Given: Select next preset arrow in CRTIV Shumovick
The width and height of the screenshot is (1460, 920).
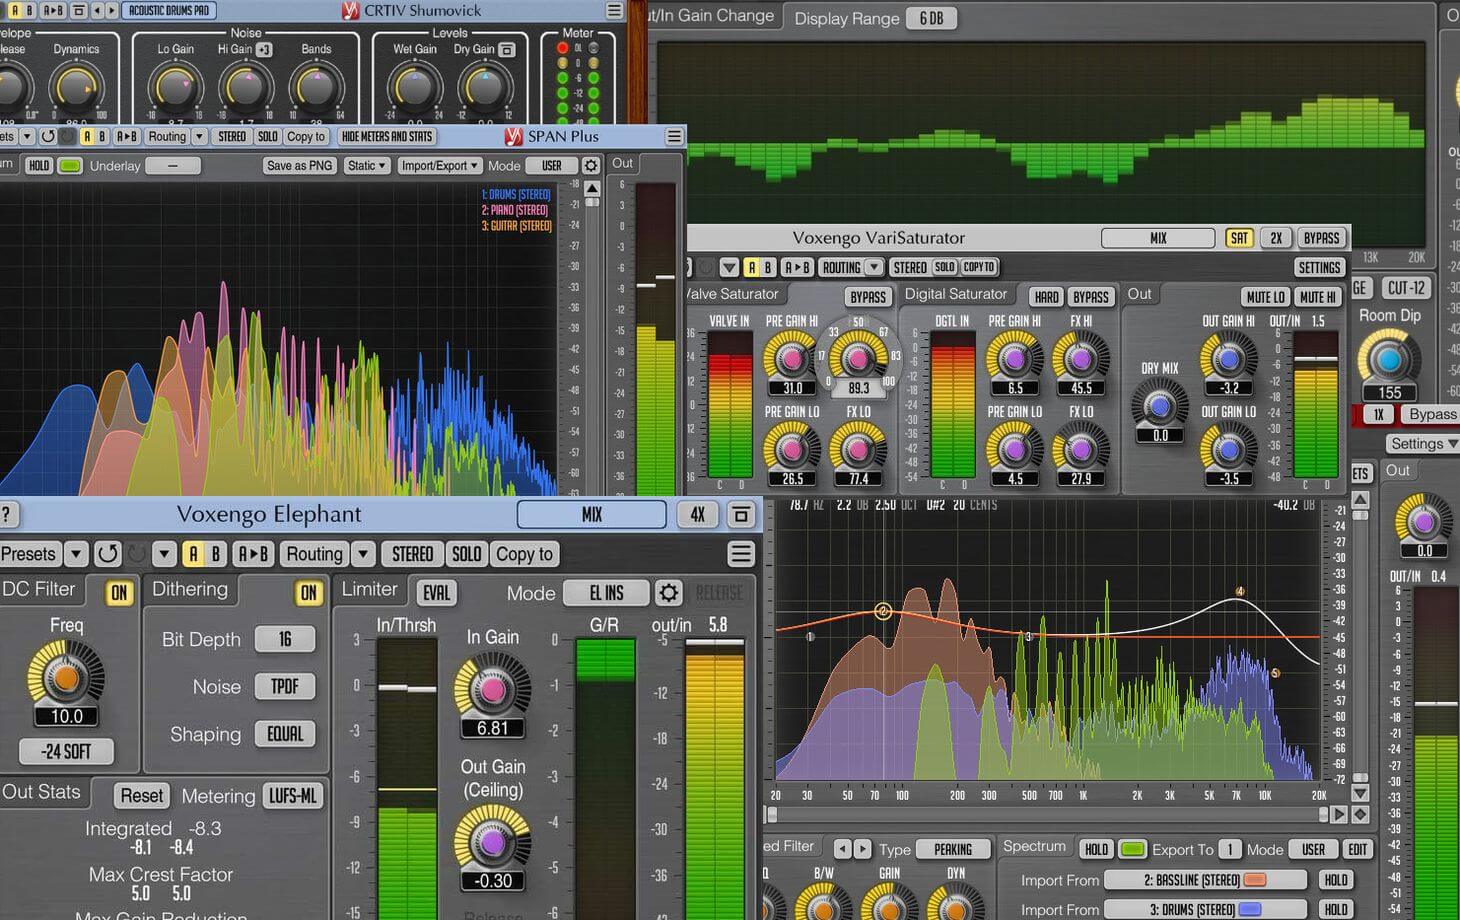Looking at the screenshot, I should (x=111, y=11).
